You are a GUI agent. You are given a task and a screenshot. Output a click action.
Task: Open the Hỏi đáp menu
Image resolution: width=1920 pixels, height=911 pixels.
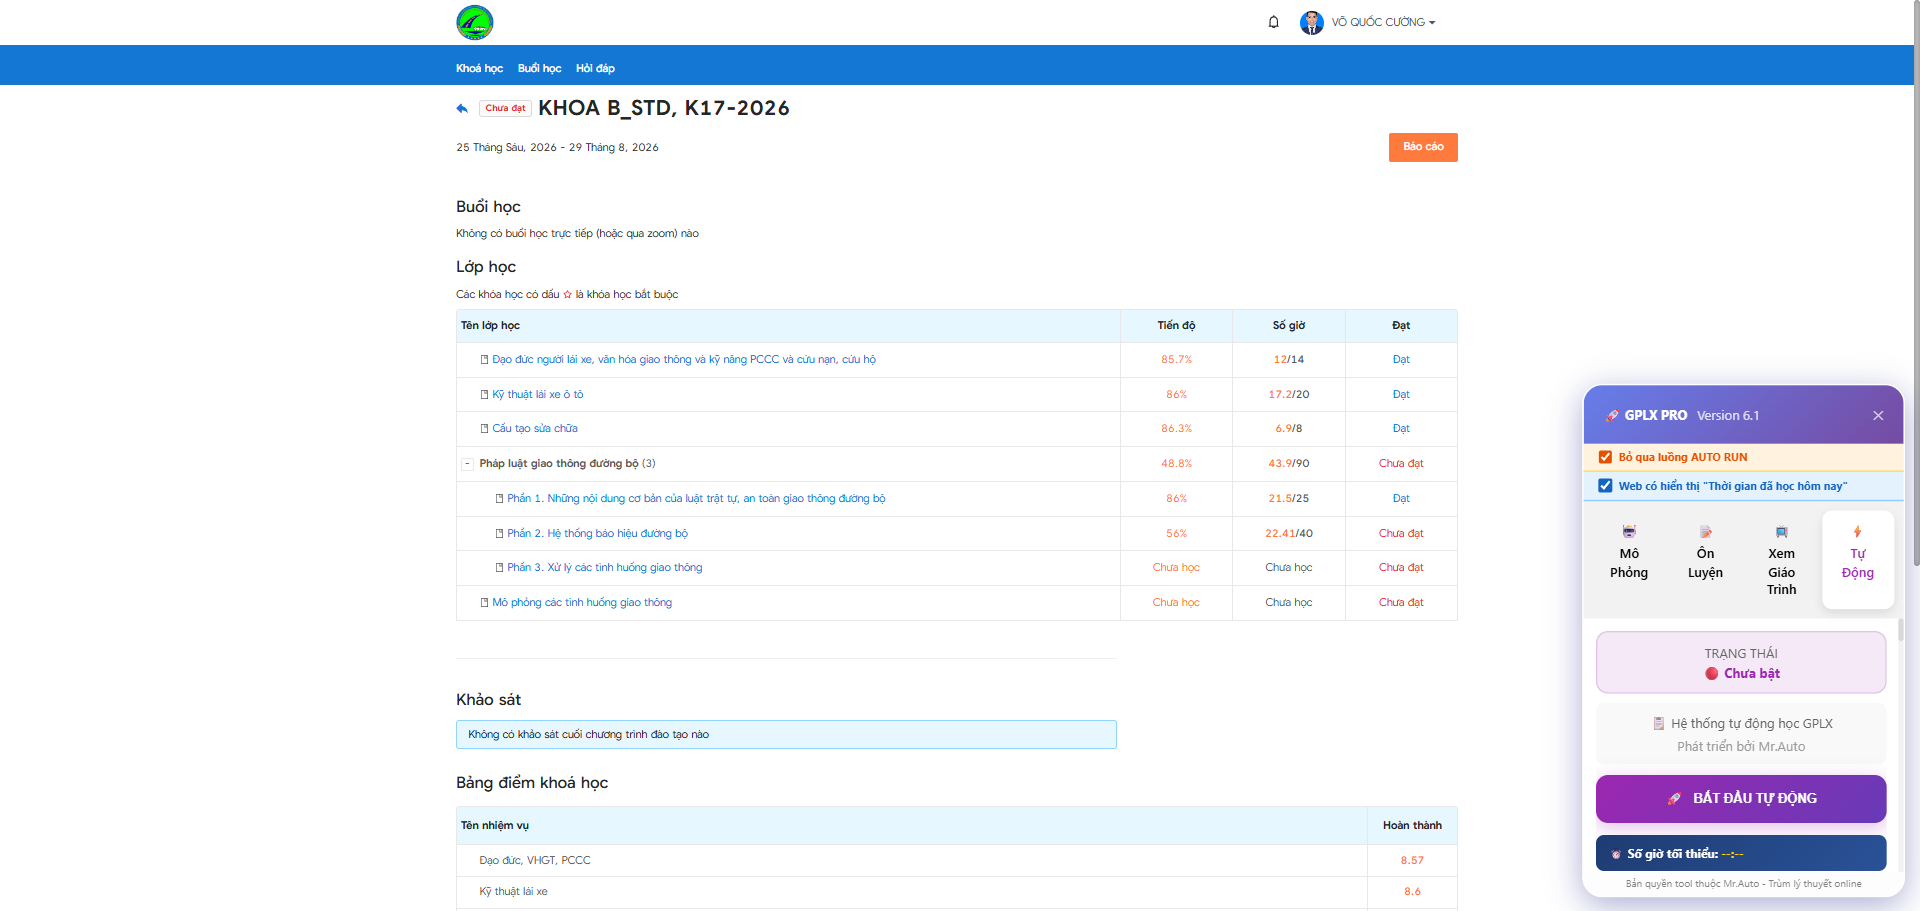point(595,68)
